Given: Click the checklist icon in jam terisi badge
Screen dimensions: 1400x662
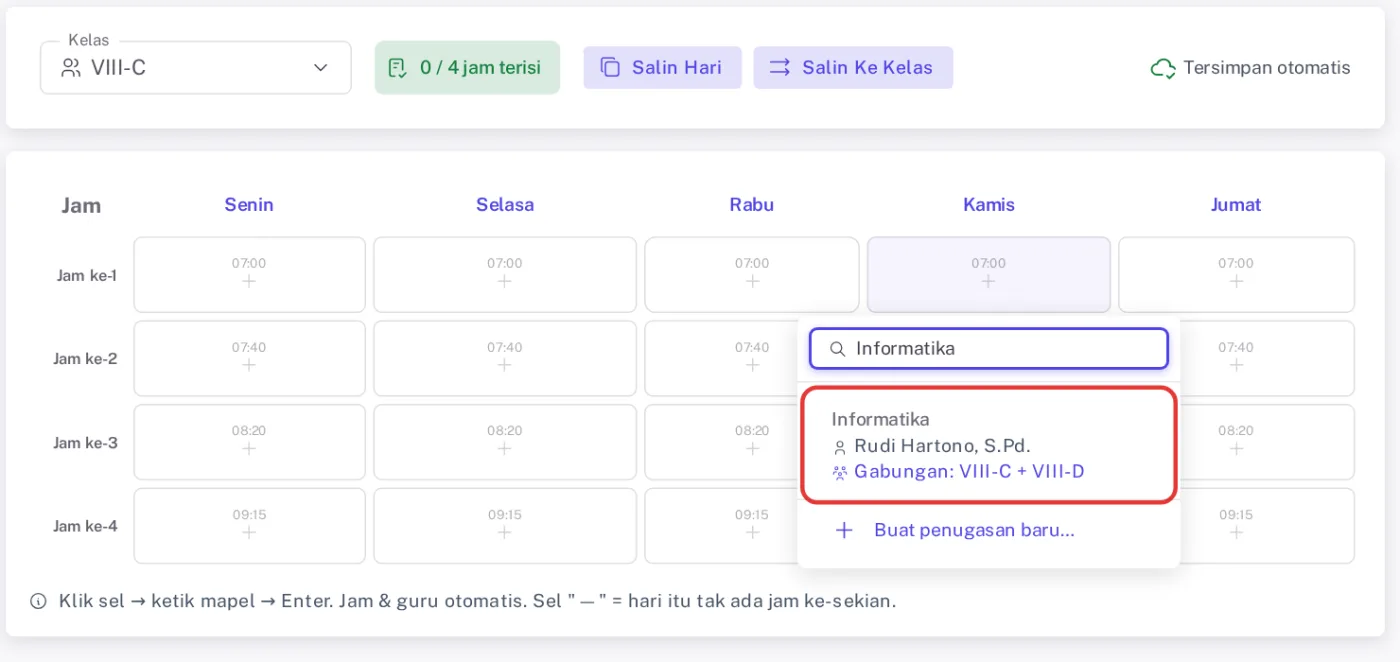Looking at the screenshot, I should (397, 68).
